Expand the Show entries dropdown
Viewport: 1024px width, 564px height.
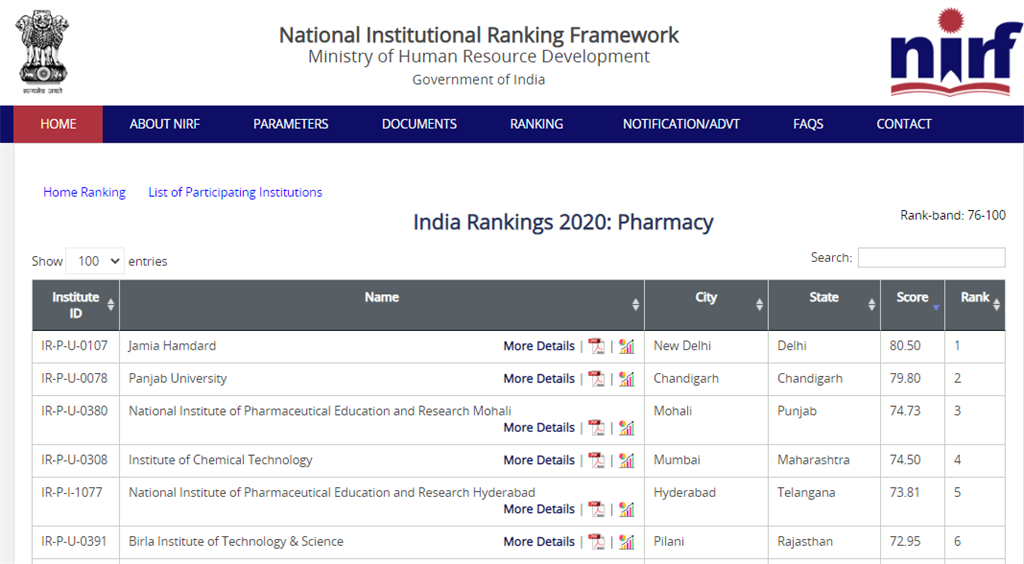pos(95,261)
